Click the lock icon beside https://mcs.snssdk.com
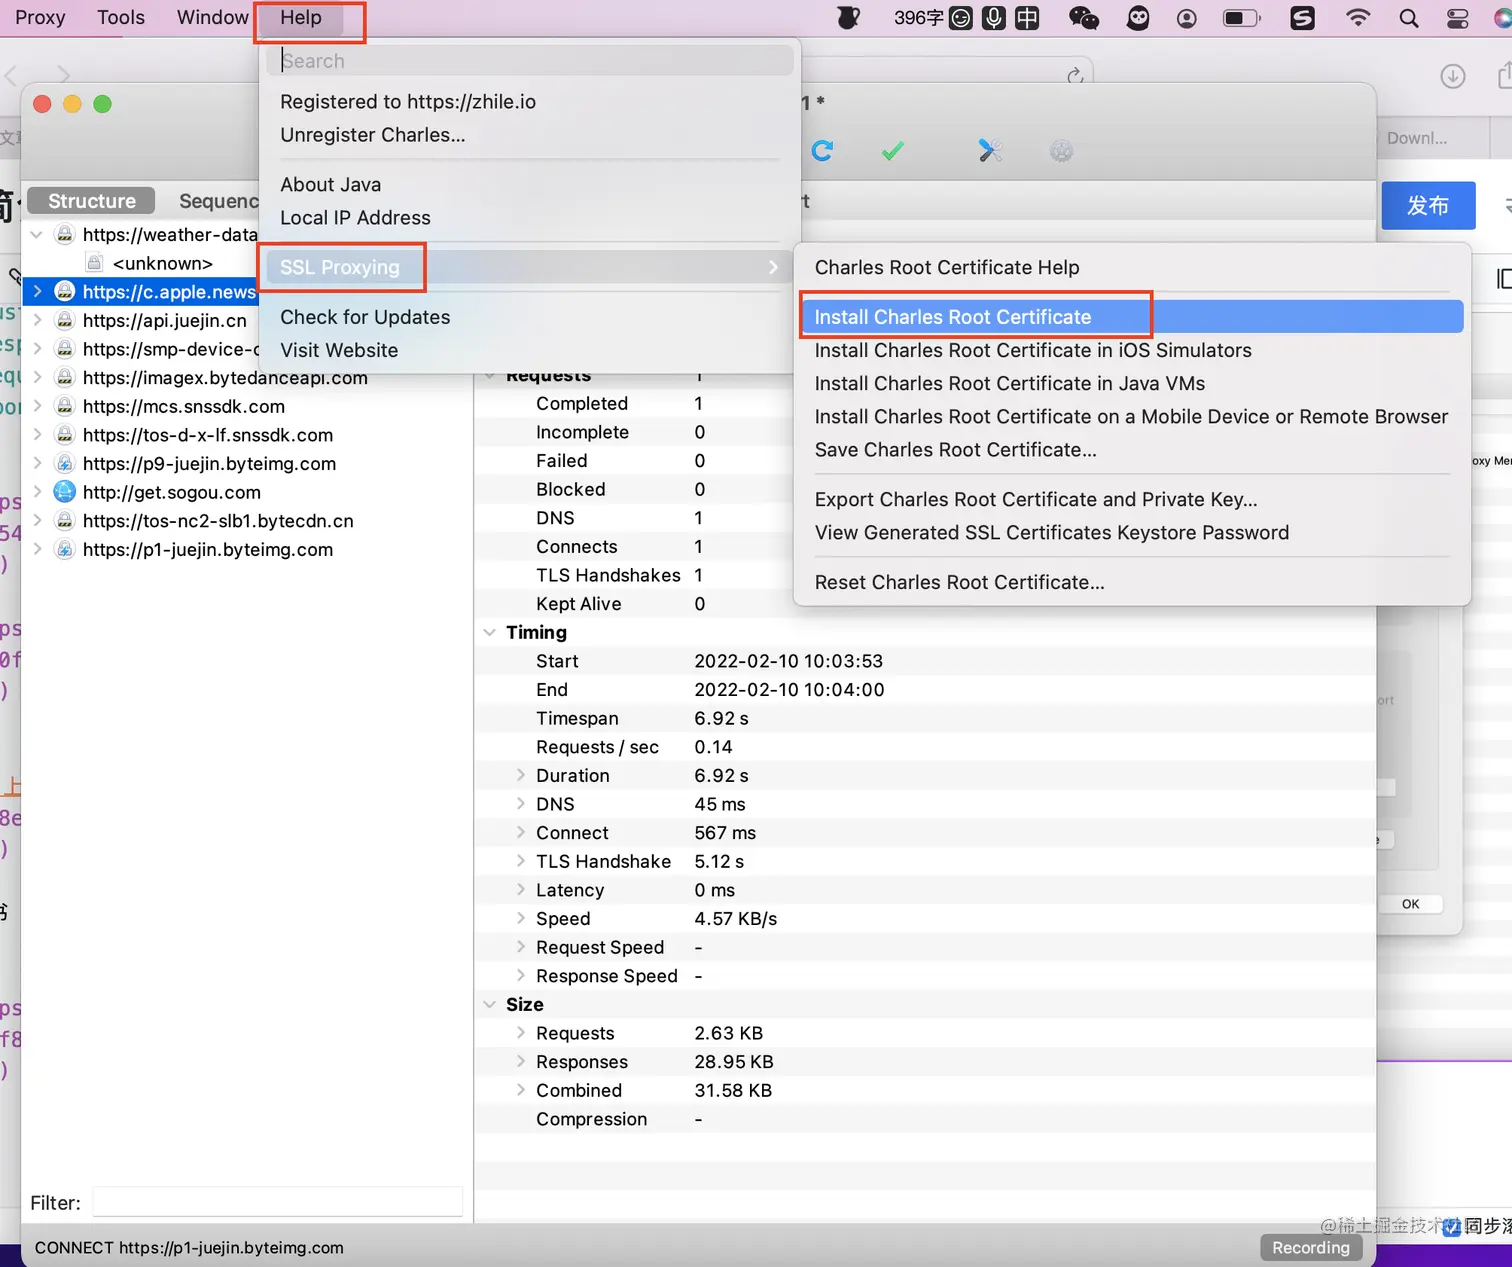 pyautogui.click(x=64, y=406)
